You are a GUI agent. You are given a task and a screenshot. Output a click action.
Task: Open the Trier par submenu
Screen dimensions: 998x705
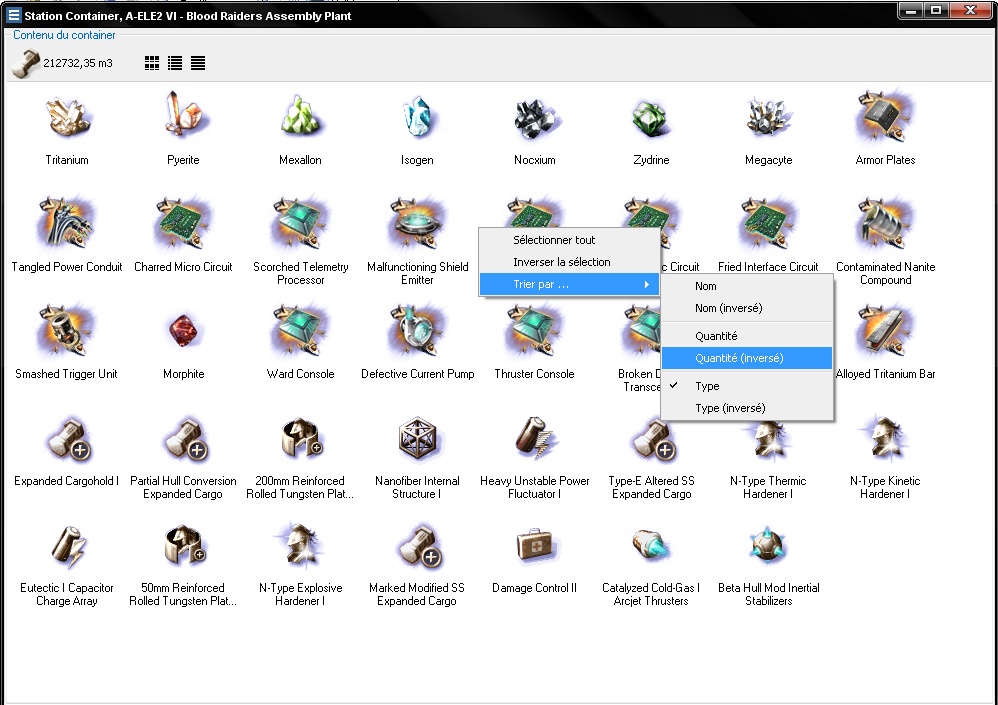[x=569, y=284]
